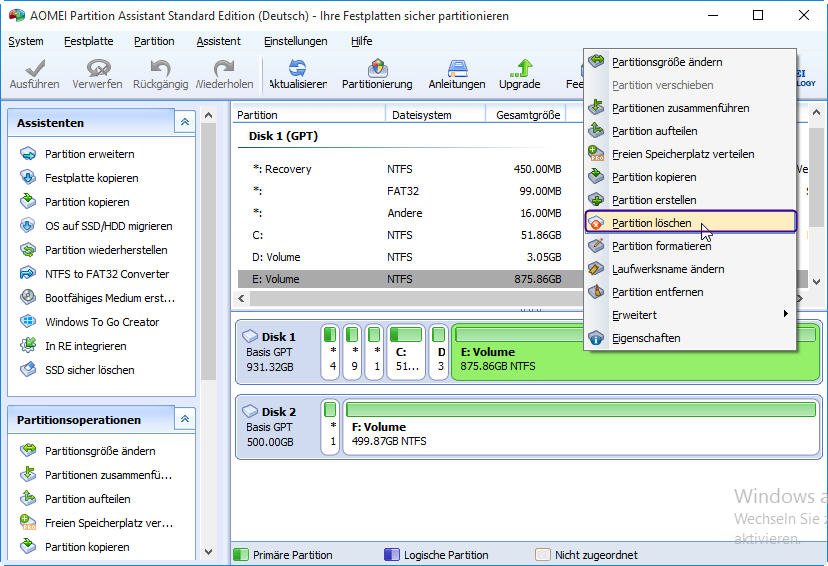Click Partitionen zusammenfü… in sidebar
Viewport: 828px width, 566px height.
coord(108,475)
